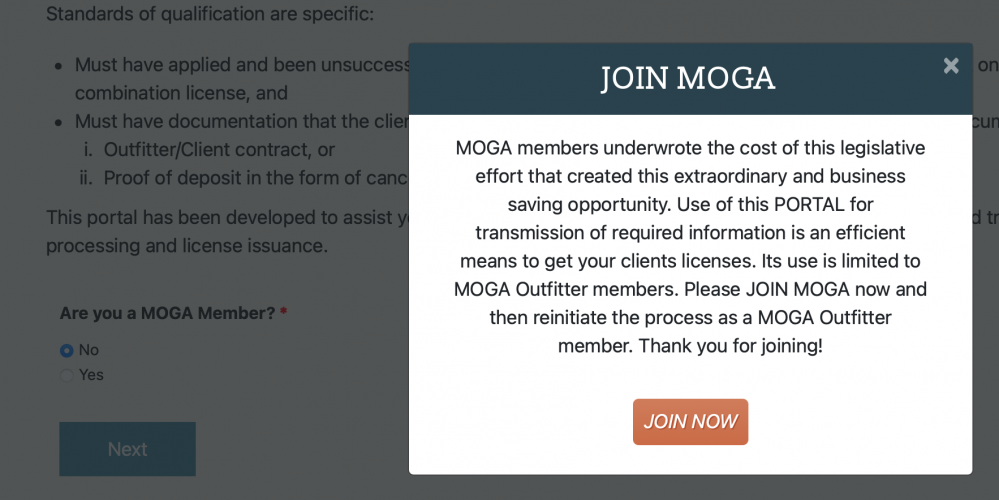Click the 'combination license, and' text line
The width and height of the screenshot is (999, 500).
coord(182,93)
